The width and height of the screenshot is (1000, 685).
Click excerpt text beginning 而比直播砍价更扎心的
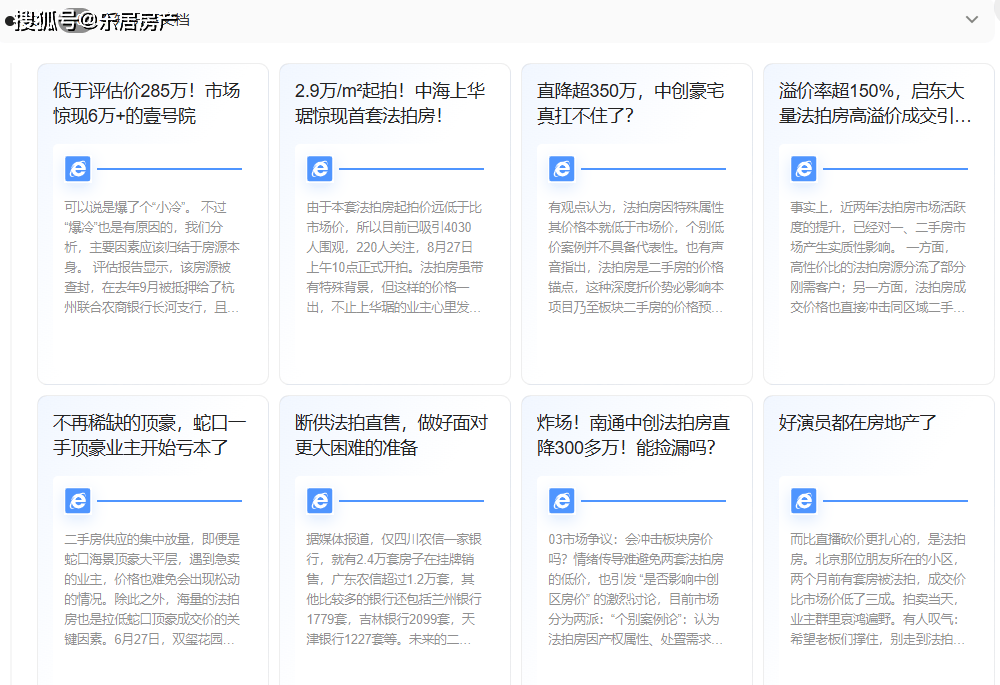[x=878, y=588]
